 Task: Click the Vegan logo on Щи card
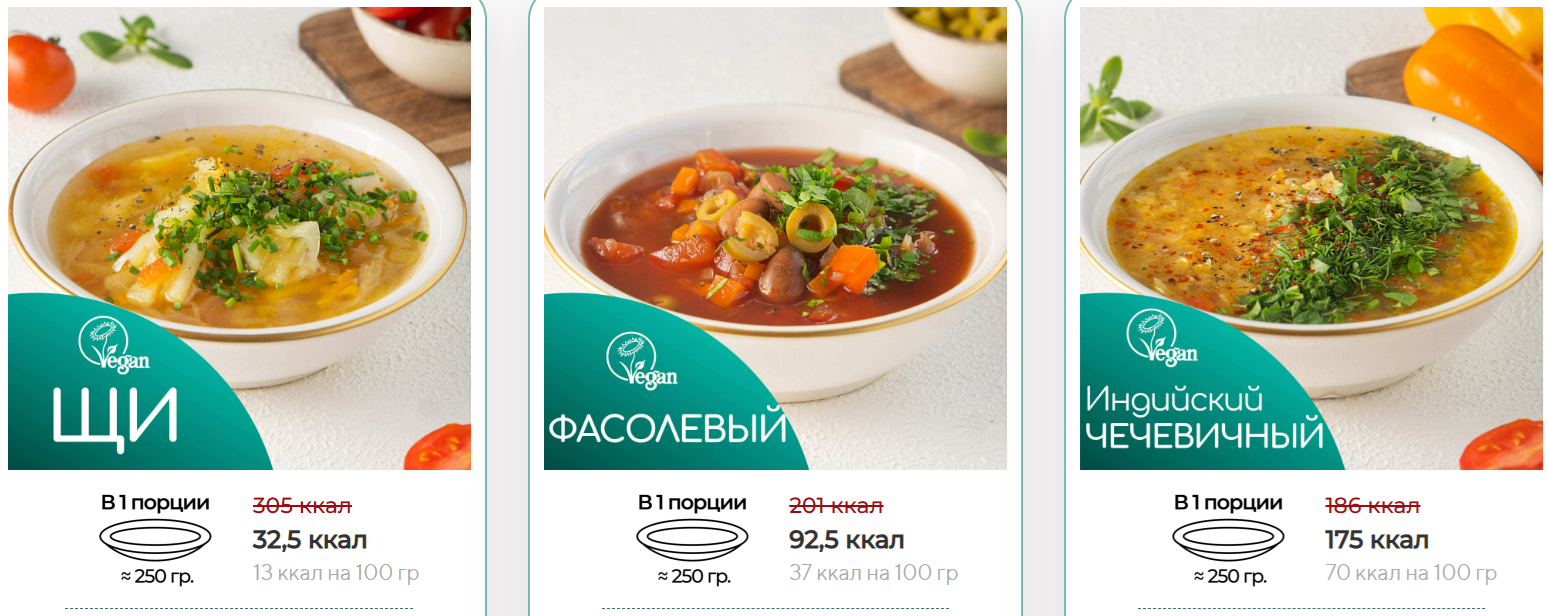114,344
